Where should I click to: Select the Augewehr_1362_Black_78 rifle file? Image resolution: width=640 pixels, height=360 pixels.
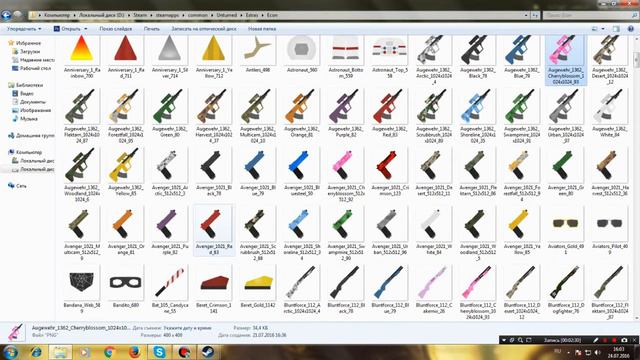pyautogui.click(x=478, y=56)
